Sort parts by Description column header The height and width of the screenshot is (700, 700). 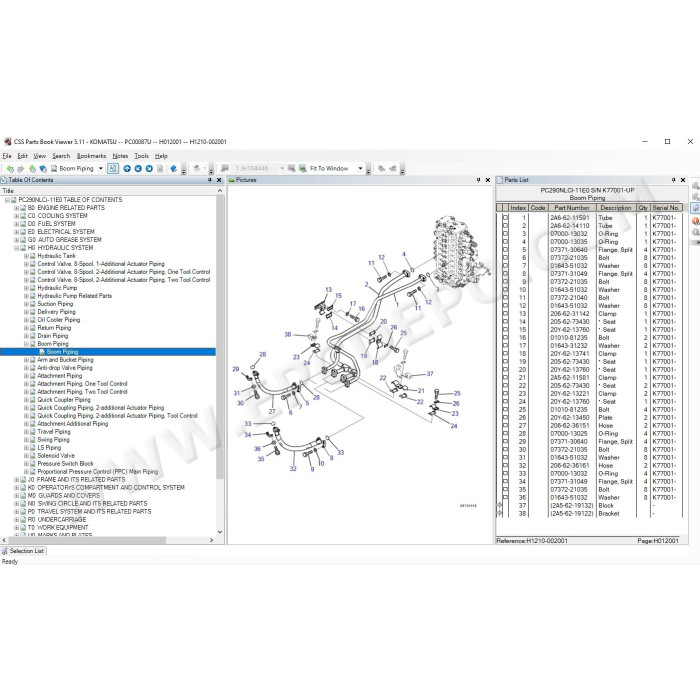[616, 208]
